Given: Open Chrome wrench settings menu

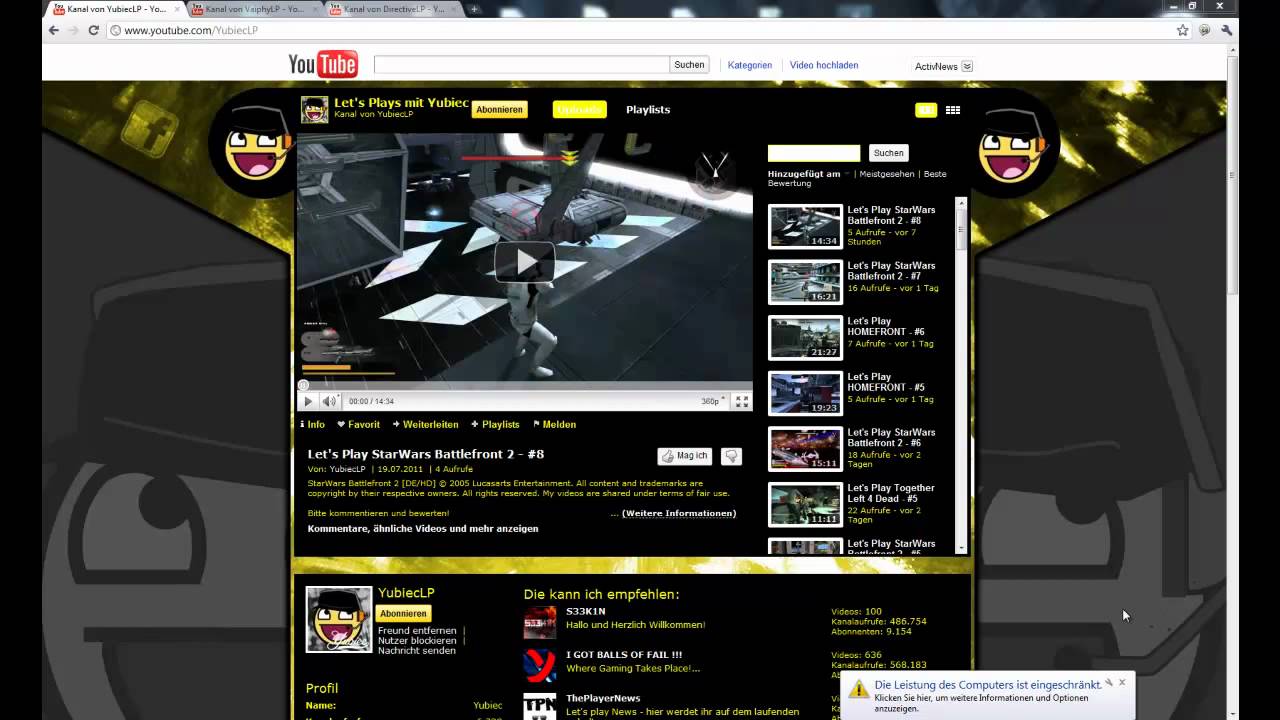Looking at the screenshot, I should tap(1227, 30).
